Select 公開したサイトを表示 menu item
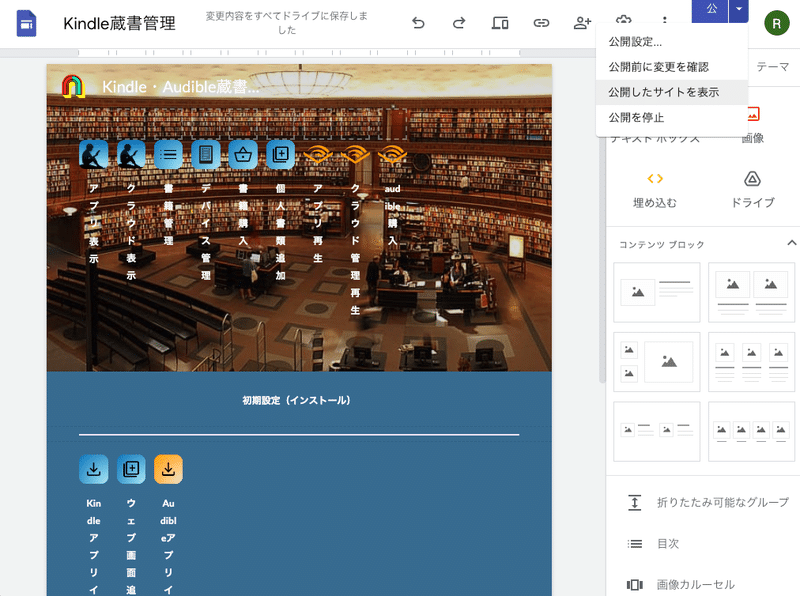 click(671, 92)
